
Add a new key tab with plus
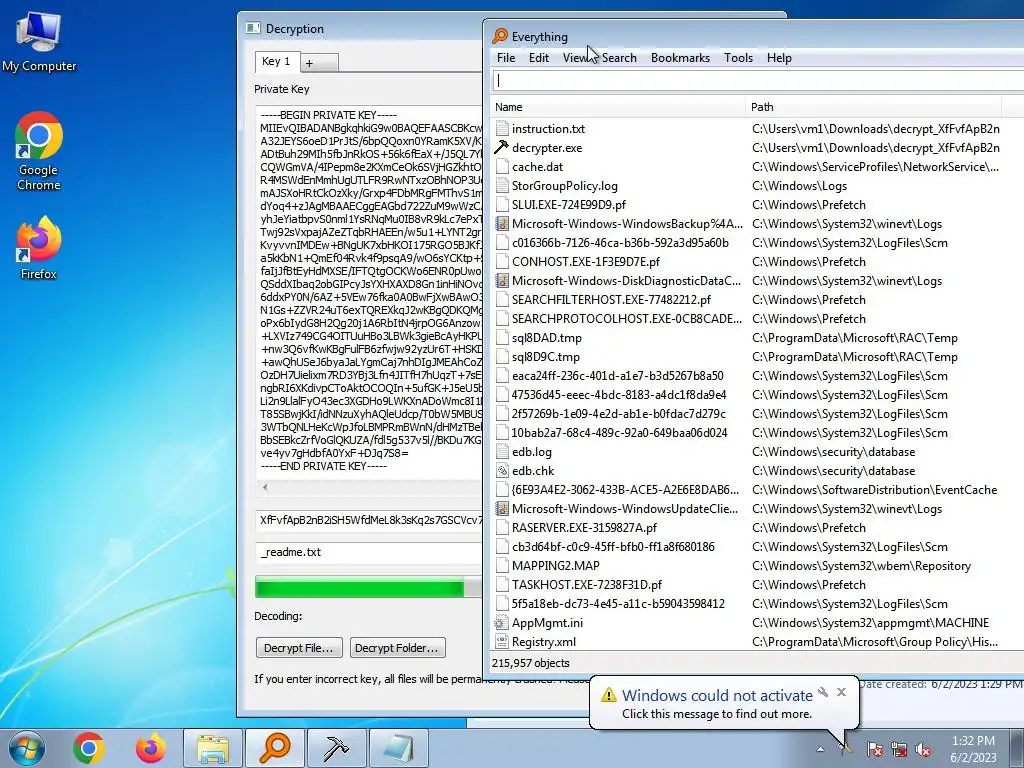(319, 63)
